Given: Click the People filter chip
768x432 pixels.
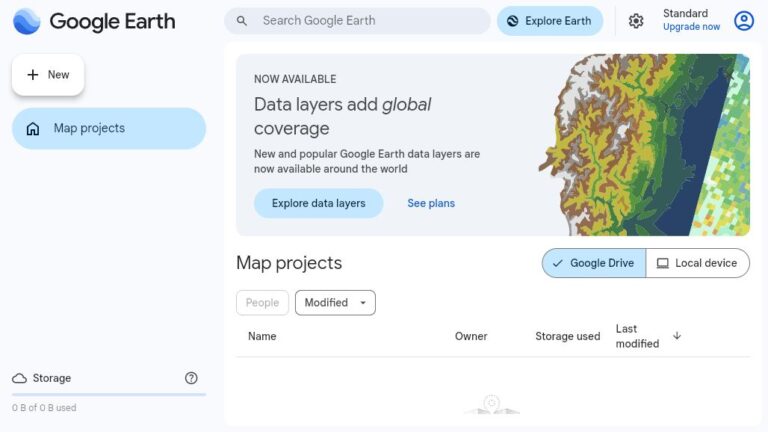Looking at the screenshot, I should (x=263, y=303).
